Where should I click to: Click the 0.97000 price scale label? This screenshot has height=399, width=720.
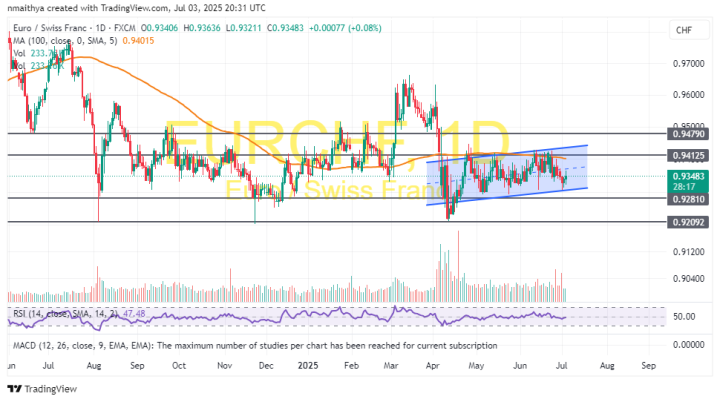point(688,64)
